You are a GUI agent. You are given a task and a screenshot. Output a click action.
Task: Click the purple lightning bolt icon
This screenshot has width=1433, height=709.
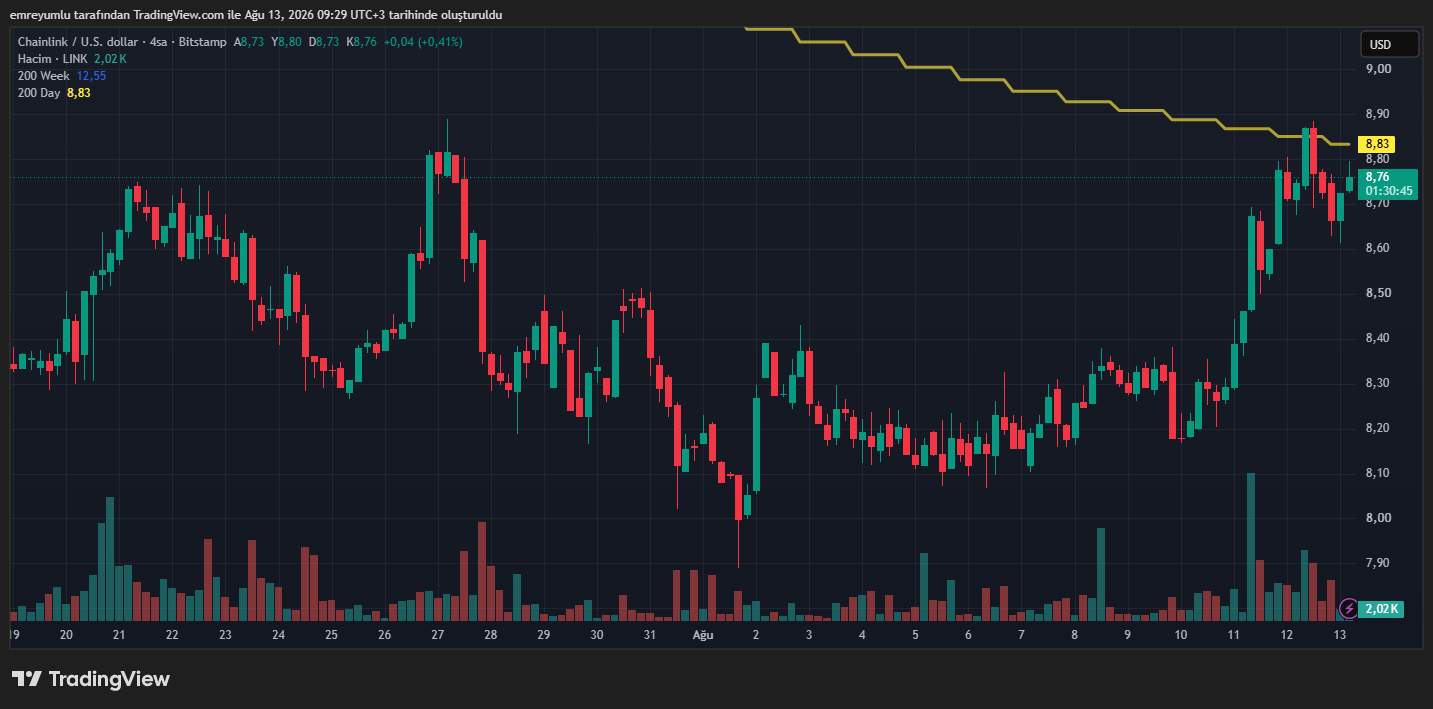[1349, 608]
